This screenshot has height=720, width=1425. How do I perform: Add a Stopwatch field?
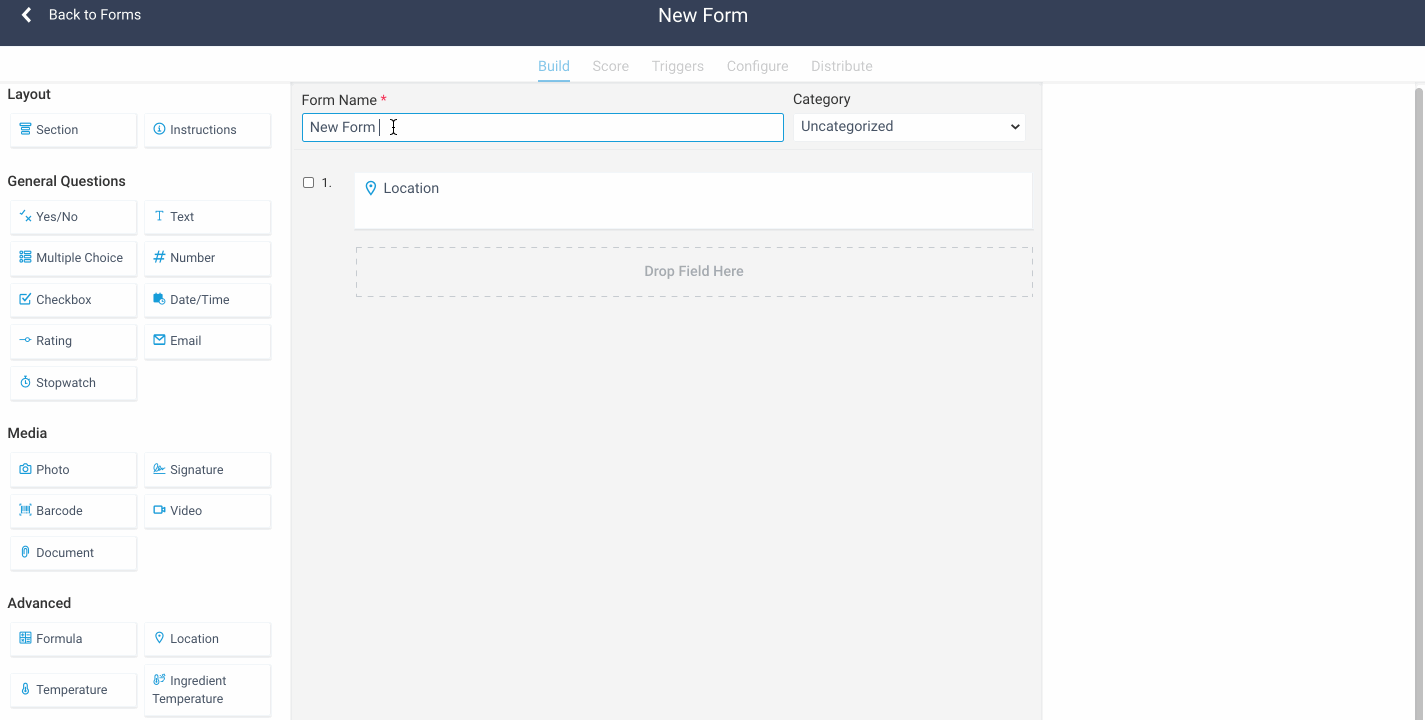pos(73,383)
